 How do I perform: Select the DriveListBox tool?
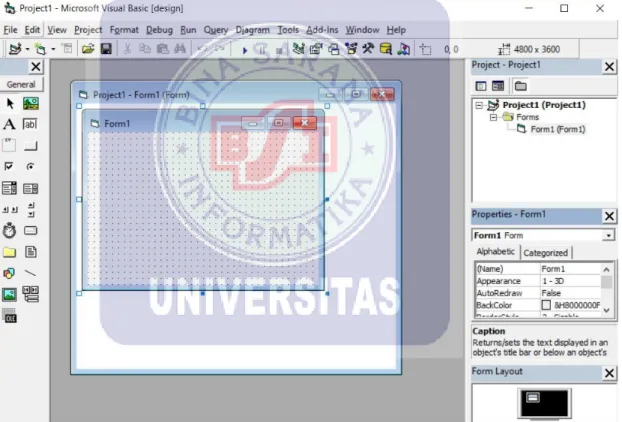(31, 230)
